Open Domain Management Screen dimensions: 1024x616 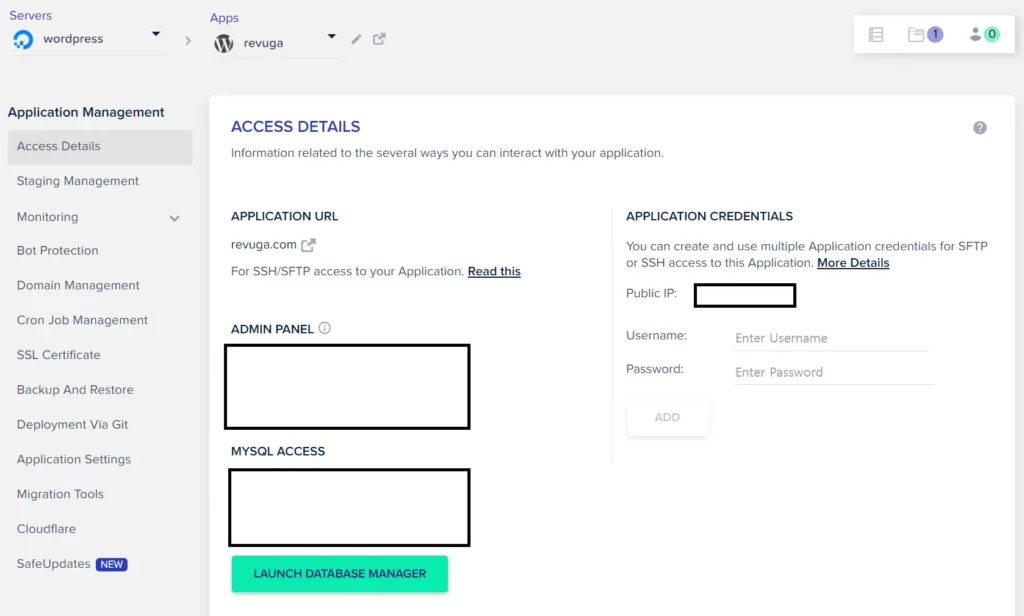tap(78, 285)
